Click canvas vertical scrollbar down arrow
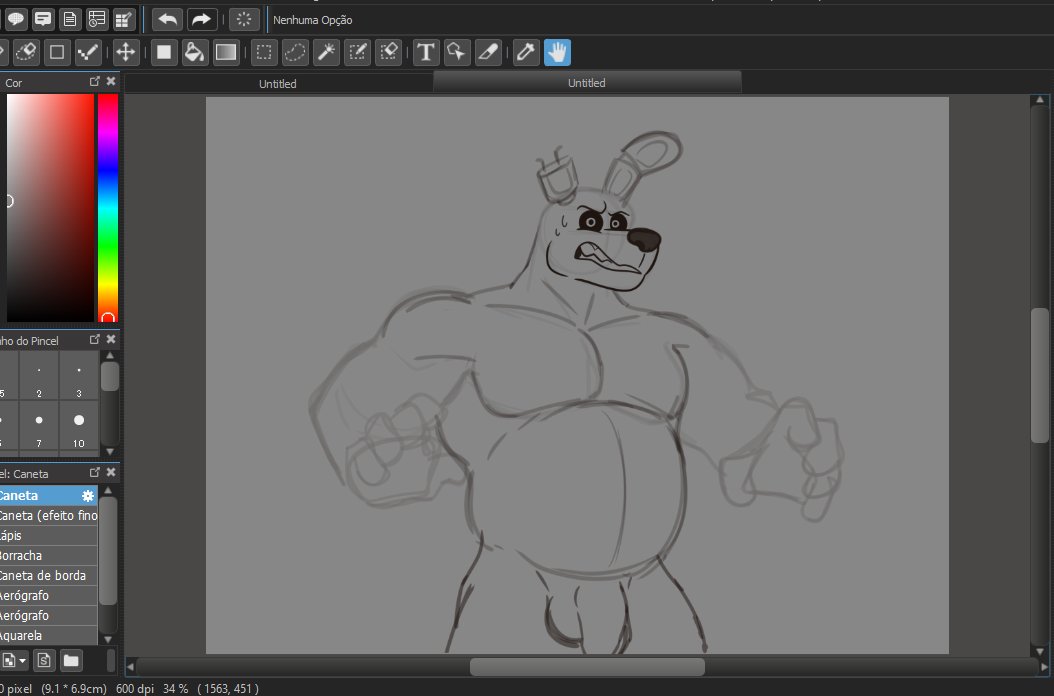Image resolution: width=1054 pixels, height=696 pixels. (1040, 652)
